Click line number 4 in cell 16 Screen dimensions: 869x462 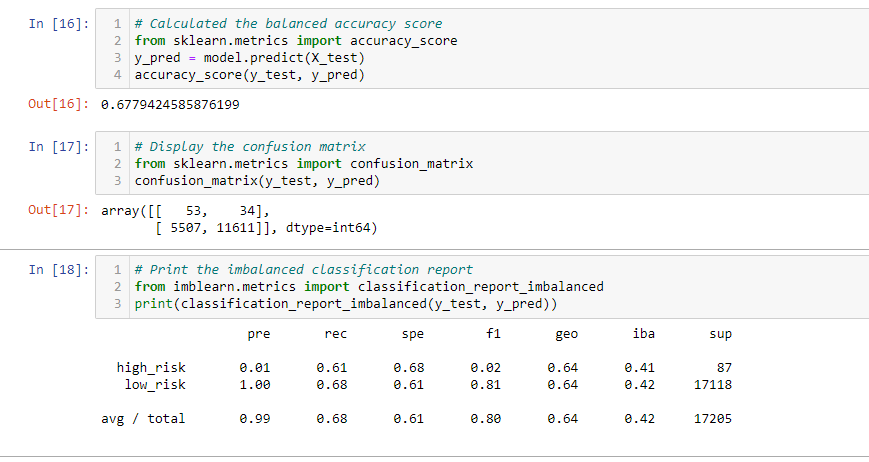tap(117, 75)
